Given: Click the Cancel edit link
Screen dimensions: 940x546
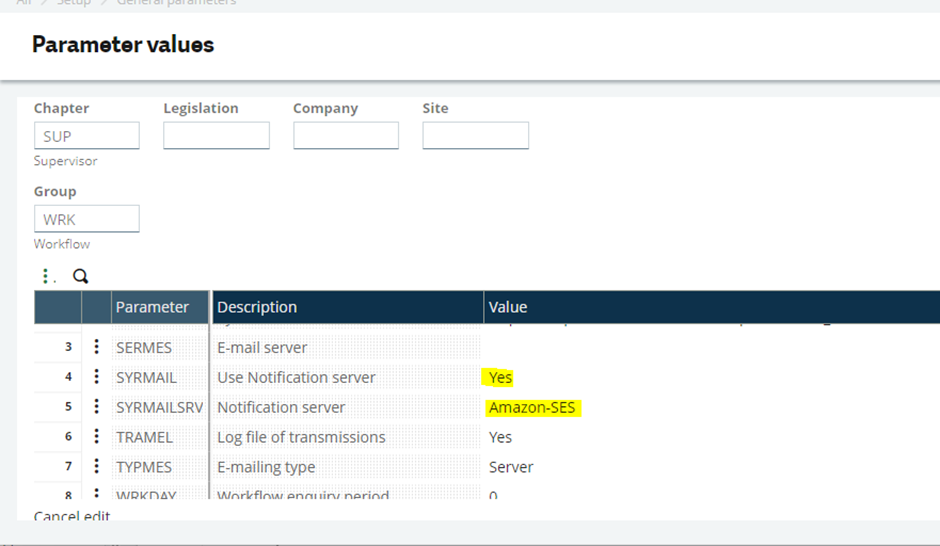Looking at the screenshot, I should click(x=72, y=516).
